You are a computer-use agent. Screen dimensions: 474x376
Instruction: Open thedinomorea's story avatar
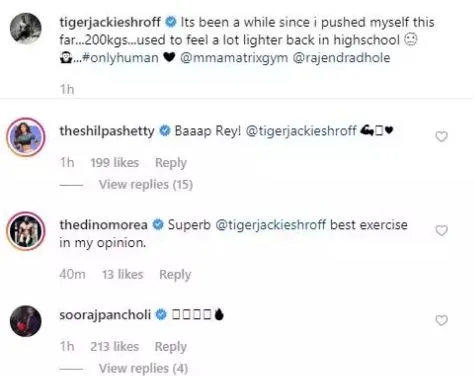[26, 231]
